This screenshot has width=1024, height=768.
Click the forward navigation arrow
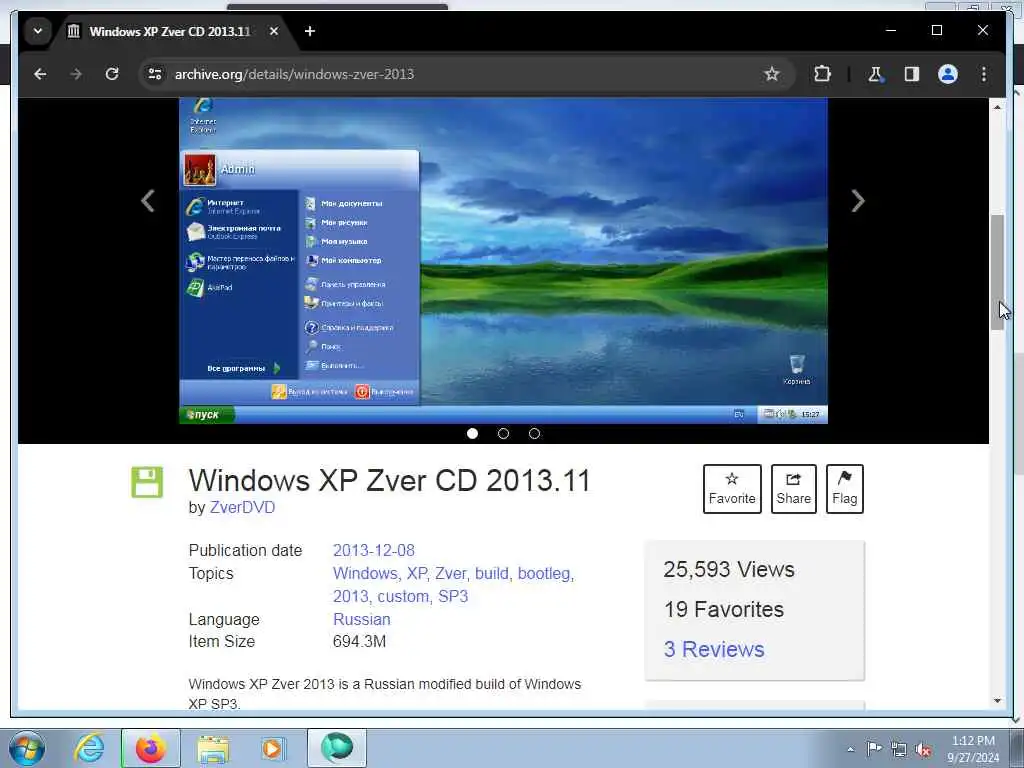point(76,74)
